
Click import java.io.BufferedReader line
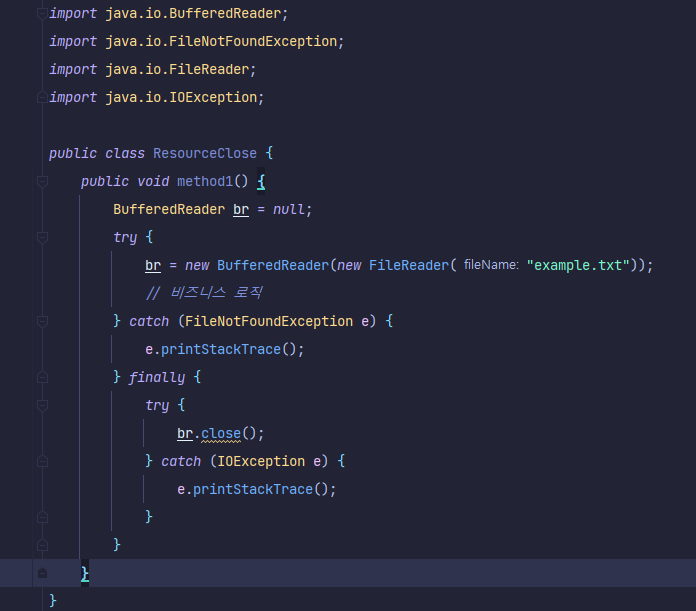point(169,14)
